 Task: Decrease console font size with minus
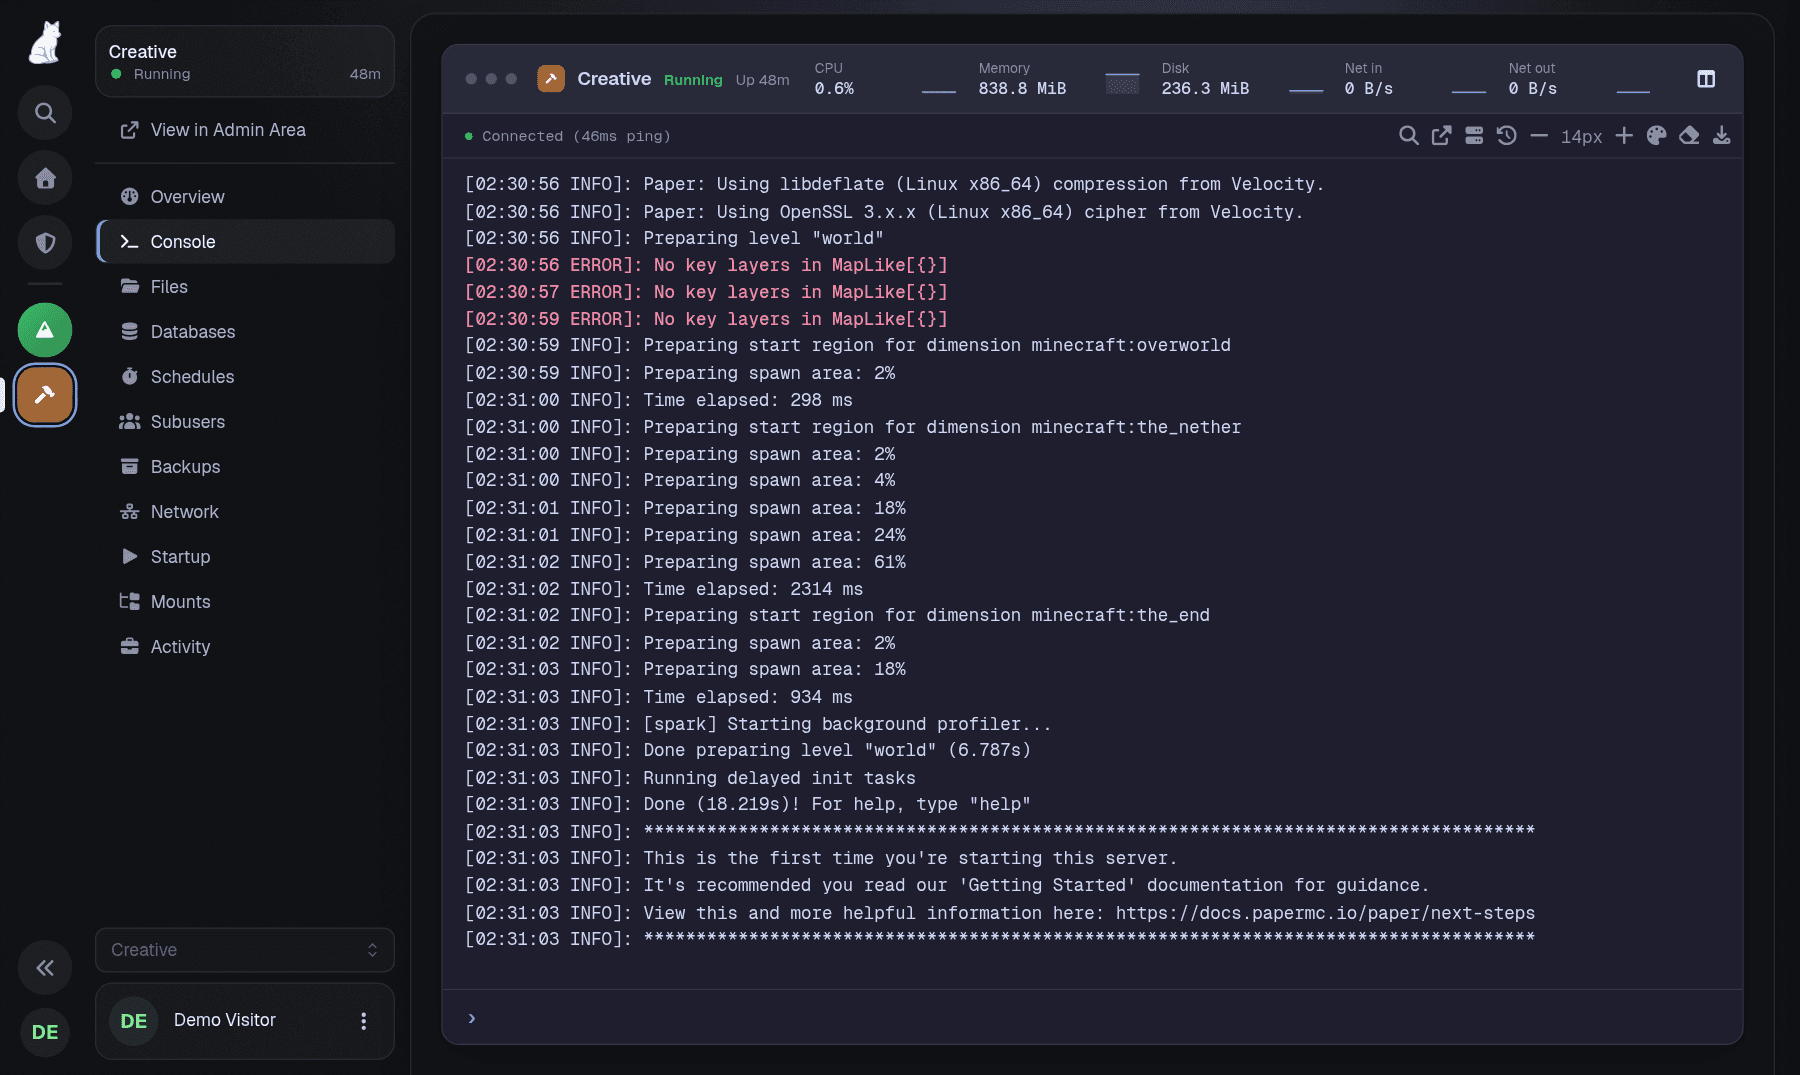coord(1539,136)
